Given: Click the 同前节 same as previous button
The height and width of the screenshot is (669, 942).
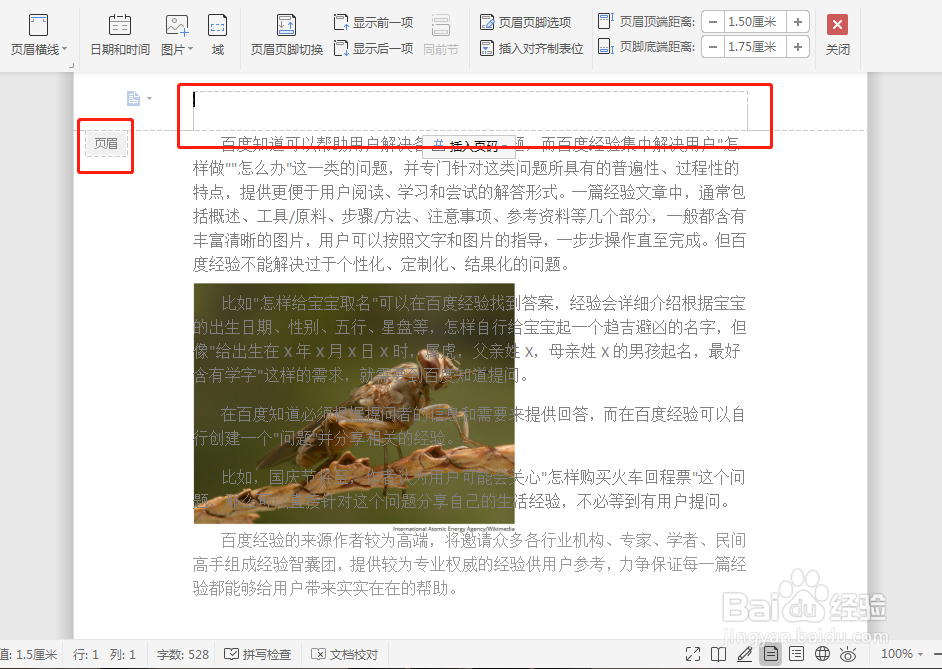Looking at the screenshot, I should [x=440, y=34].
